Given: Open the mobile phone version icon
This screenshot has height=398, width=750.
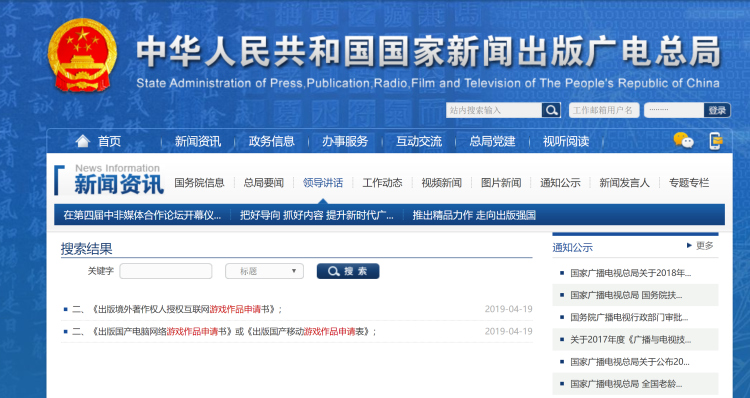Looking at the screenshot, I should pyautogui.click(x=716, y=141).
